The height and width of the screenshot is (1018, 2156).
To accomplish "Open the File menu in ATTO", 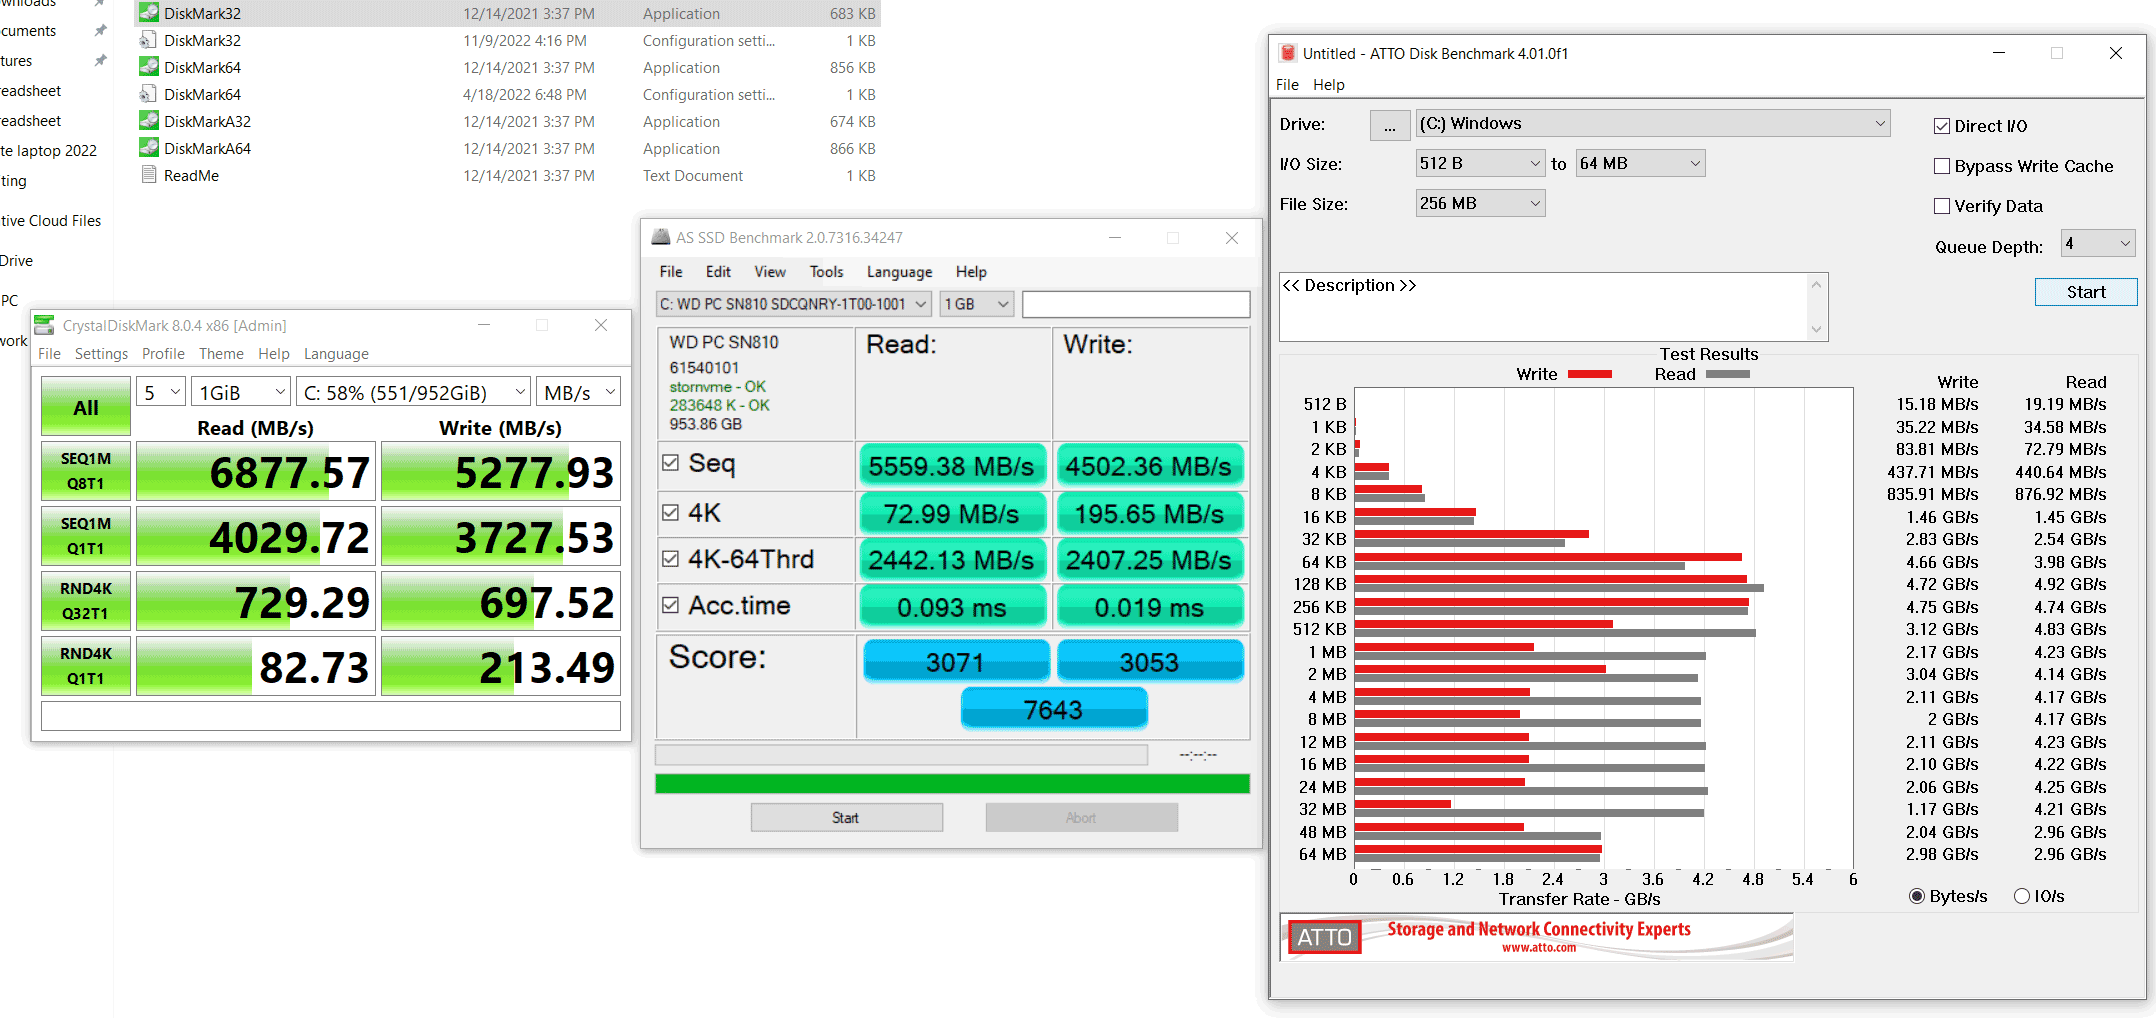I will point(1287,85).
